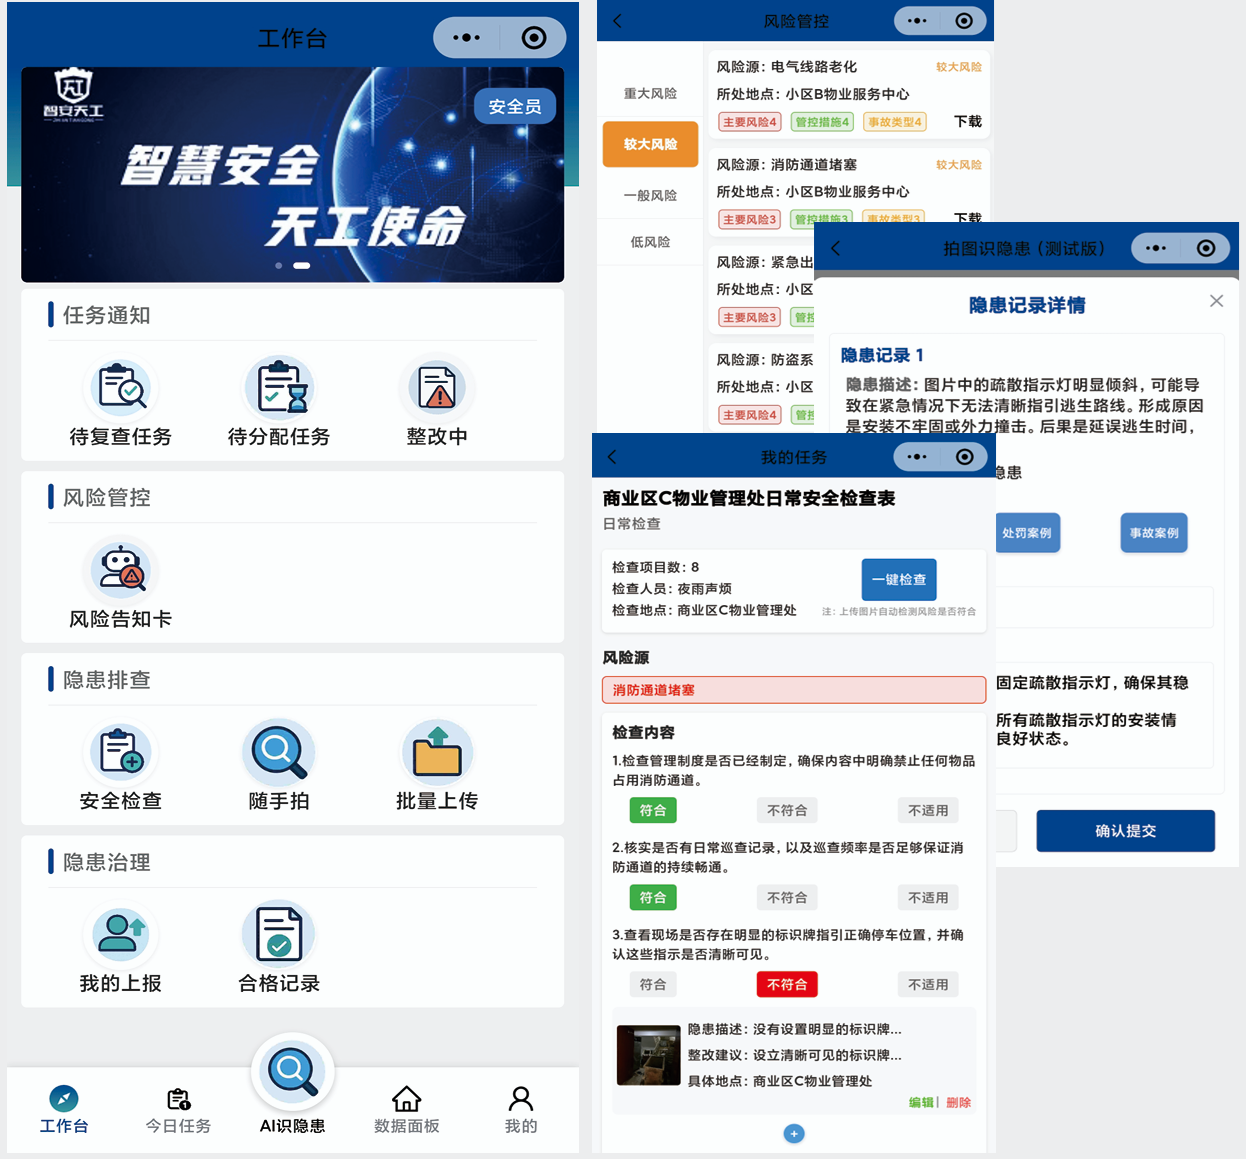
Task: Select 较大风险 in the risk sidebar
Action: pyautogui.click(x=650, y=144)
